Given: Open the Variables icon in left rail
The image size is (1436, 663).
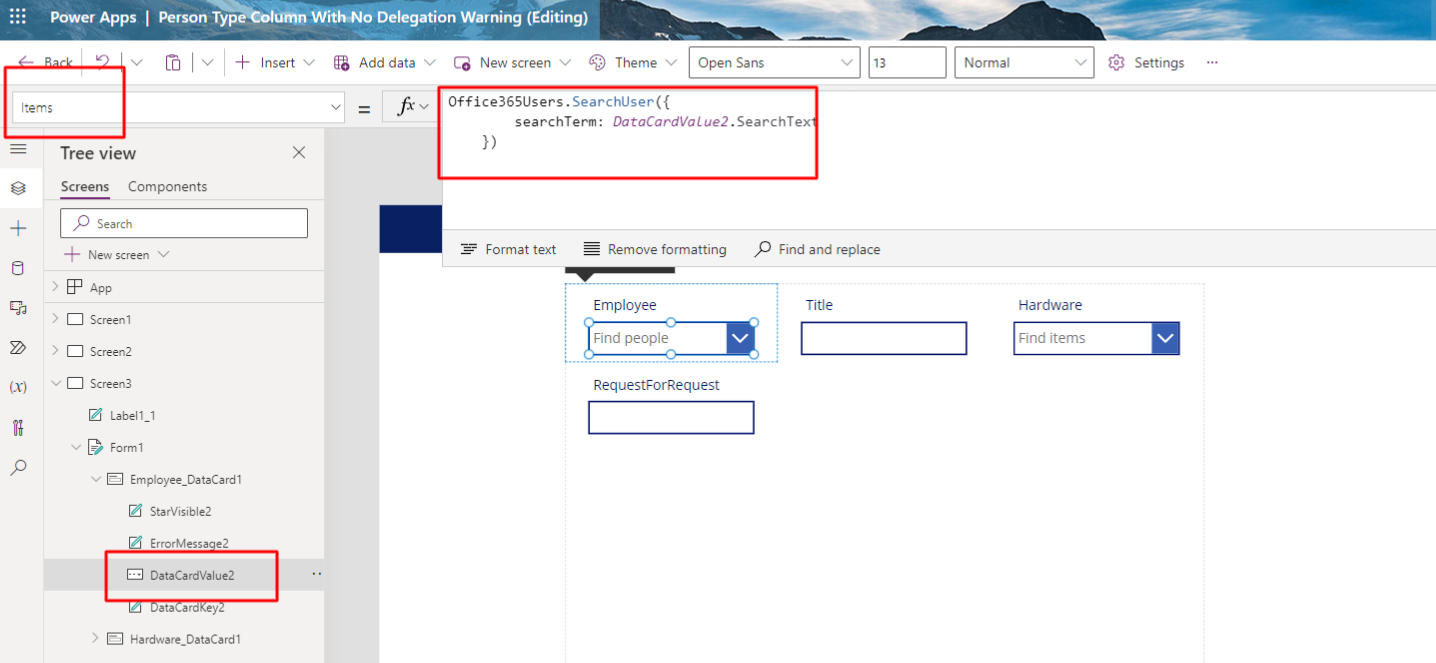Looking at the screenshot, I should 18,387.
